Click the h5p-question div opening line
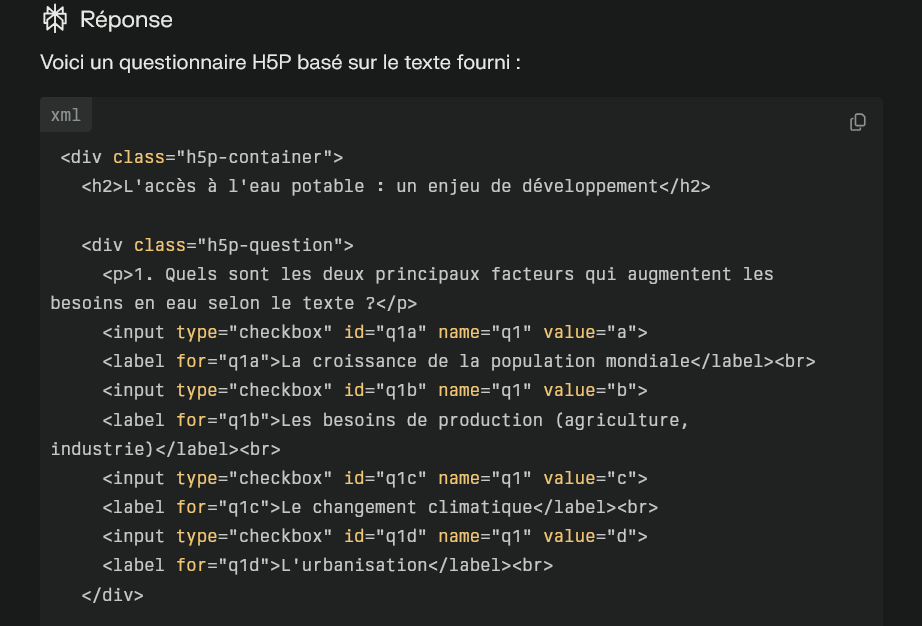The height and width of the screenshot is (626, 922). tap(218, 245)
